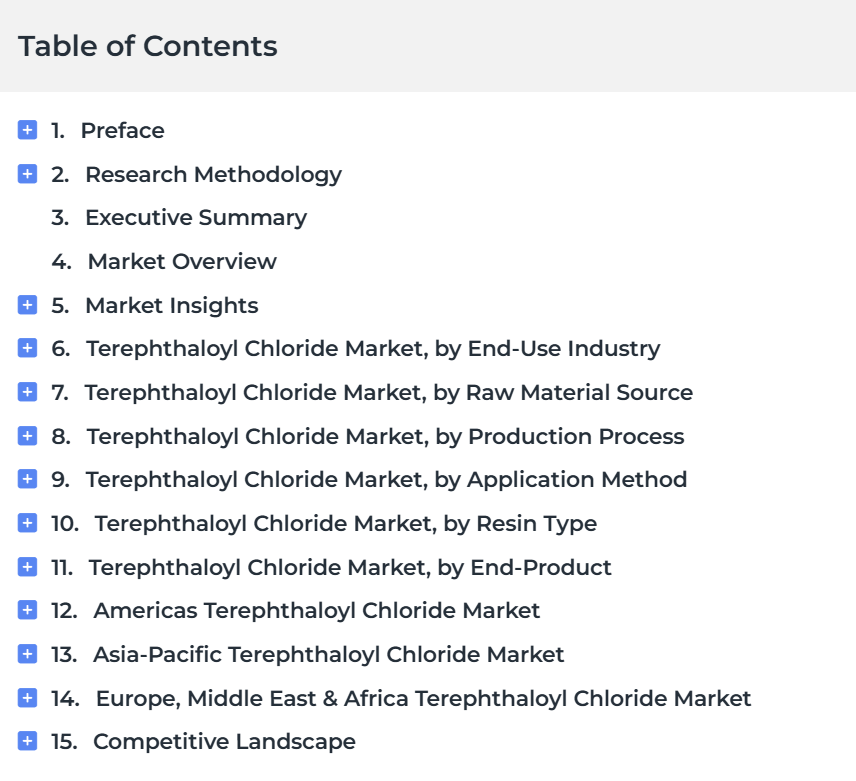This screenshot has width=856, height=781.
Task: Click the Market Insights label
Action: [172, 306]
